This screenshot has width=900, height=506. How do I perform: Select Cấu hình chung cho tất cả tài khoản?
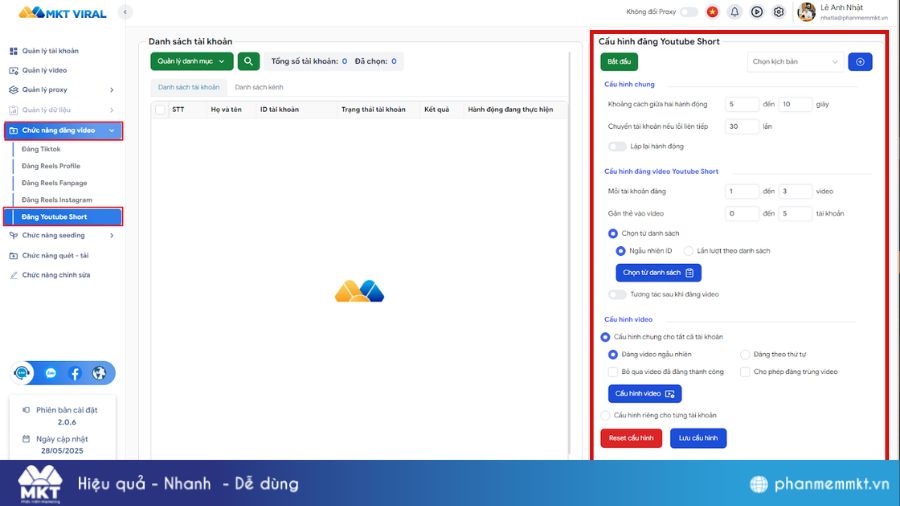605,337
